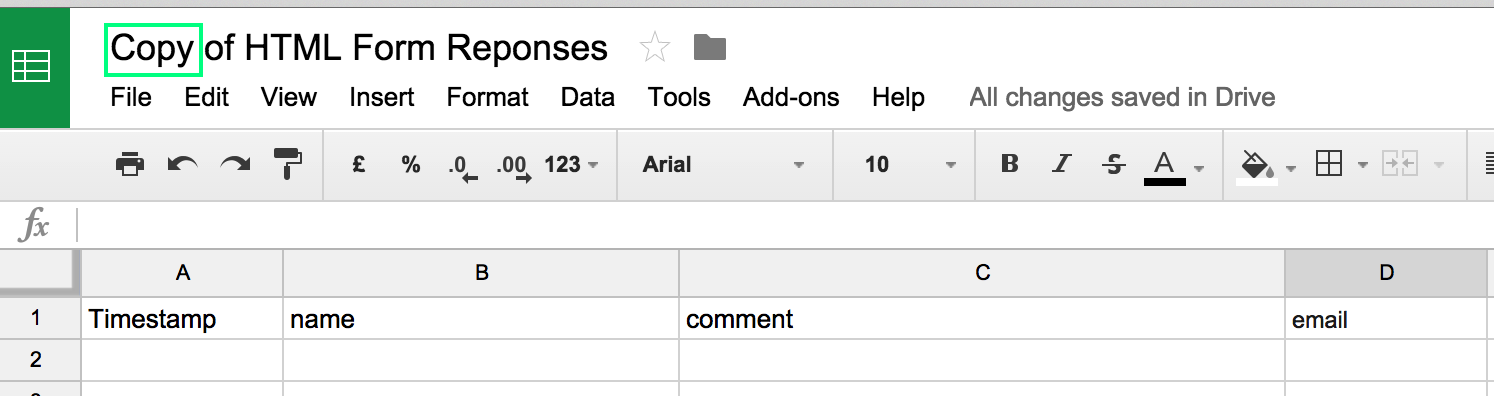Open the Add-ons menu

[791, 97]
